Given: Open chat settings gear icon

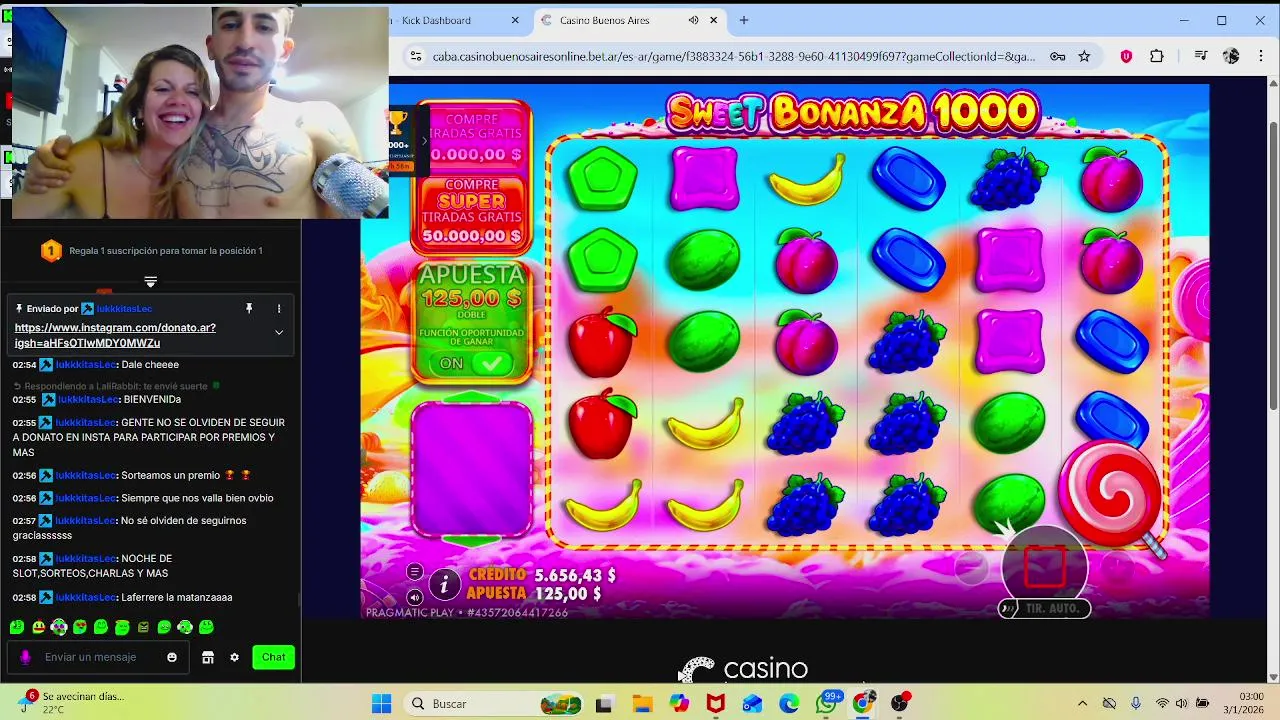Looking at the screenshot, I should coord(234,657).
